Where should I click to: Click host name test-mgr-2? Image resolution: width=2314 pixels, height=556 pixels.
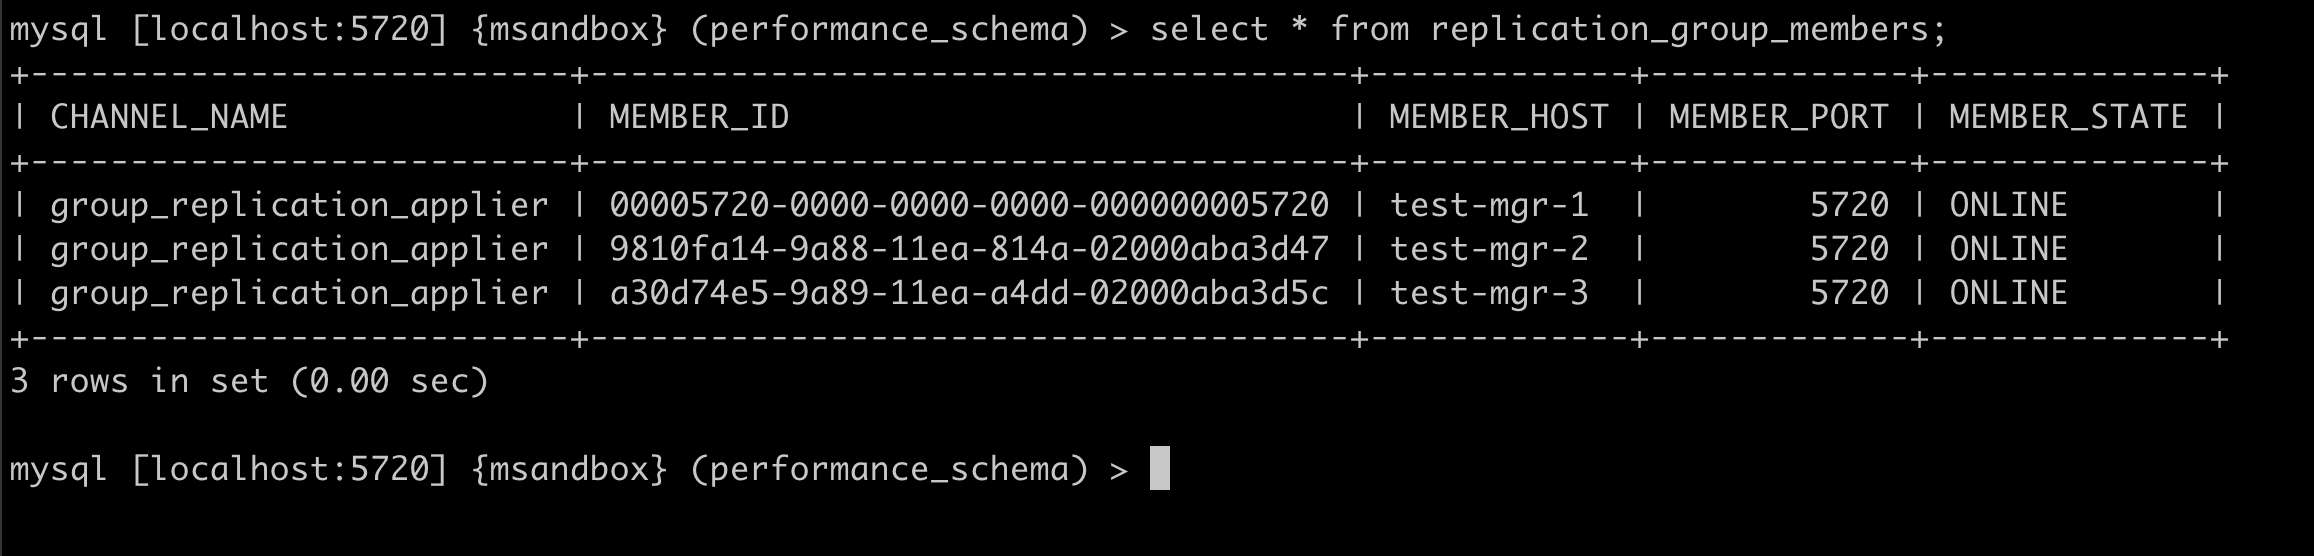point(1489,249)
